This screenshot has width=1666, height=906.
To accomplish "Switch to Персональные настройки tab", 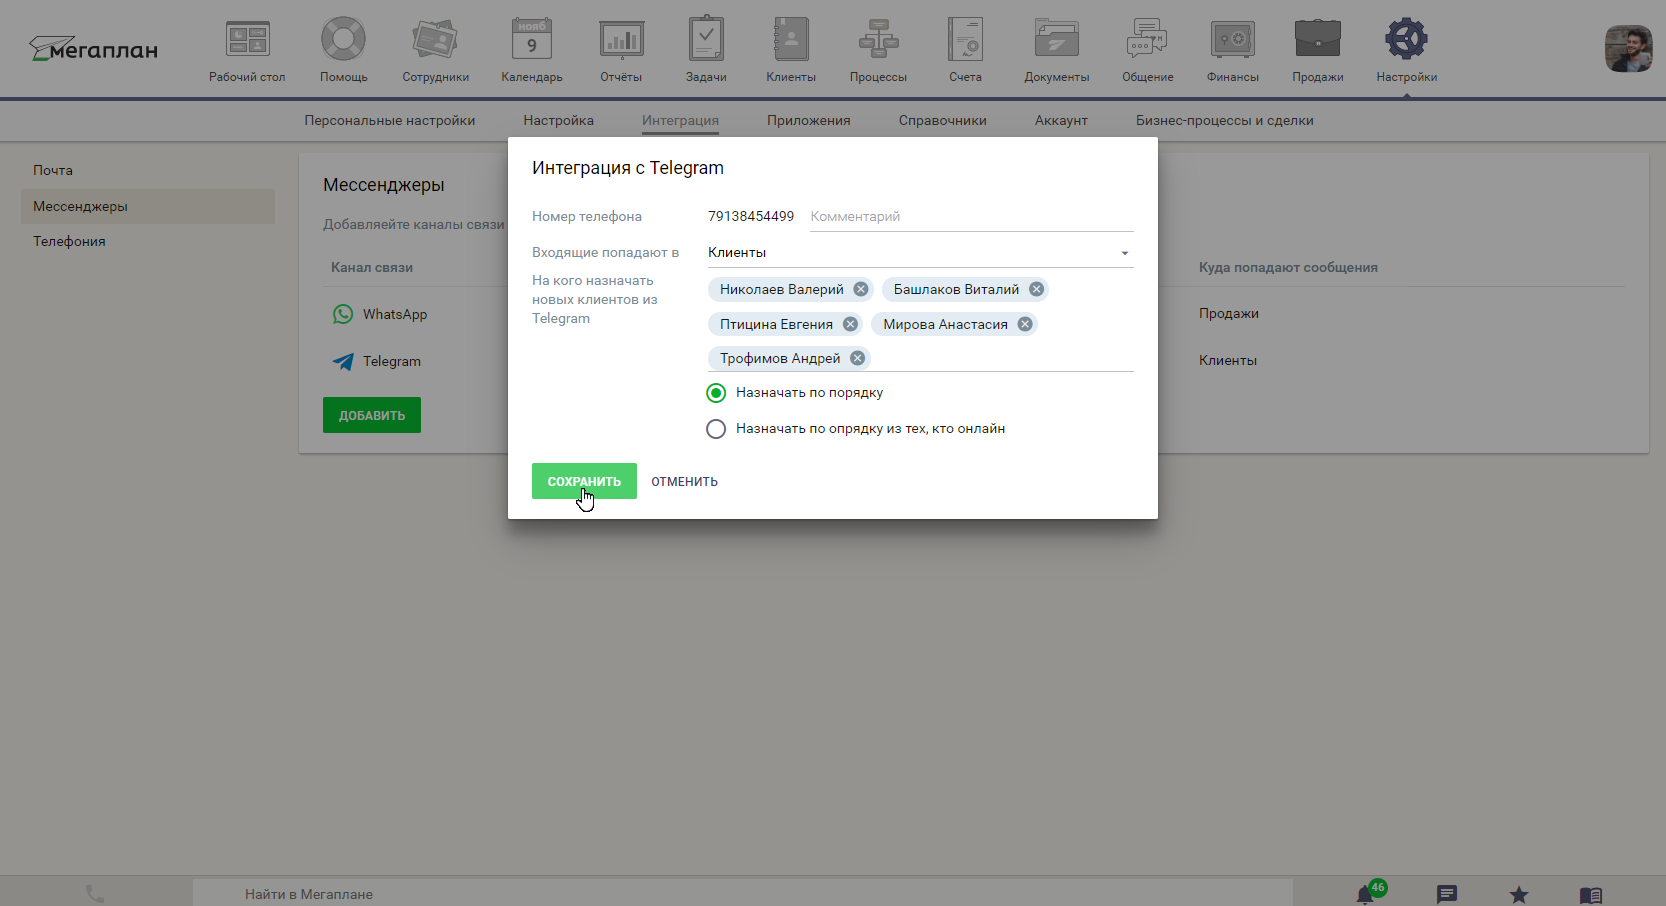I will pos(390,120).
